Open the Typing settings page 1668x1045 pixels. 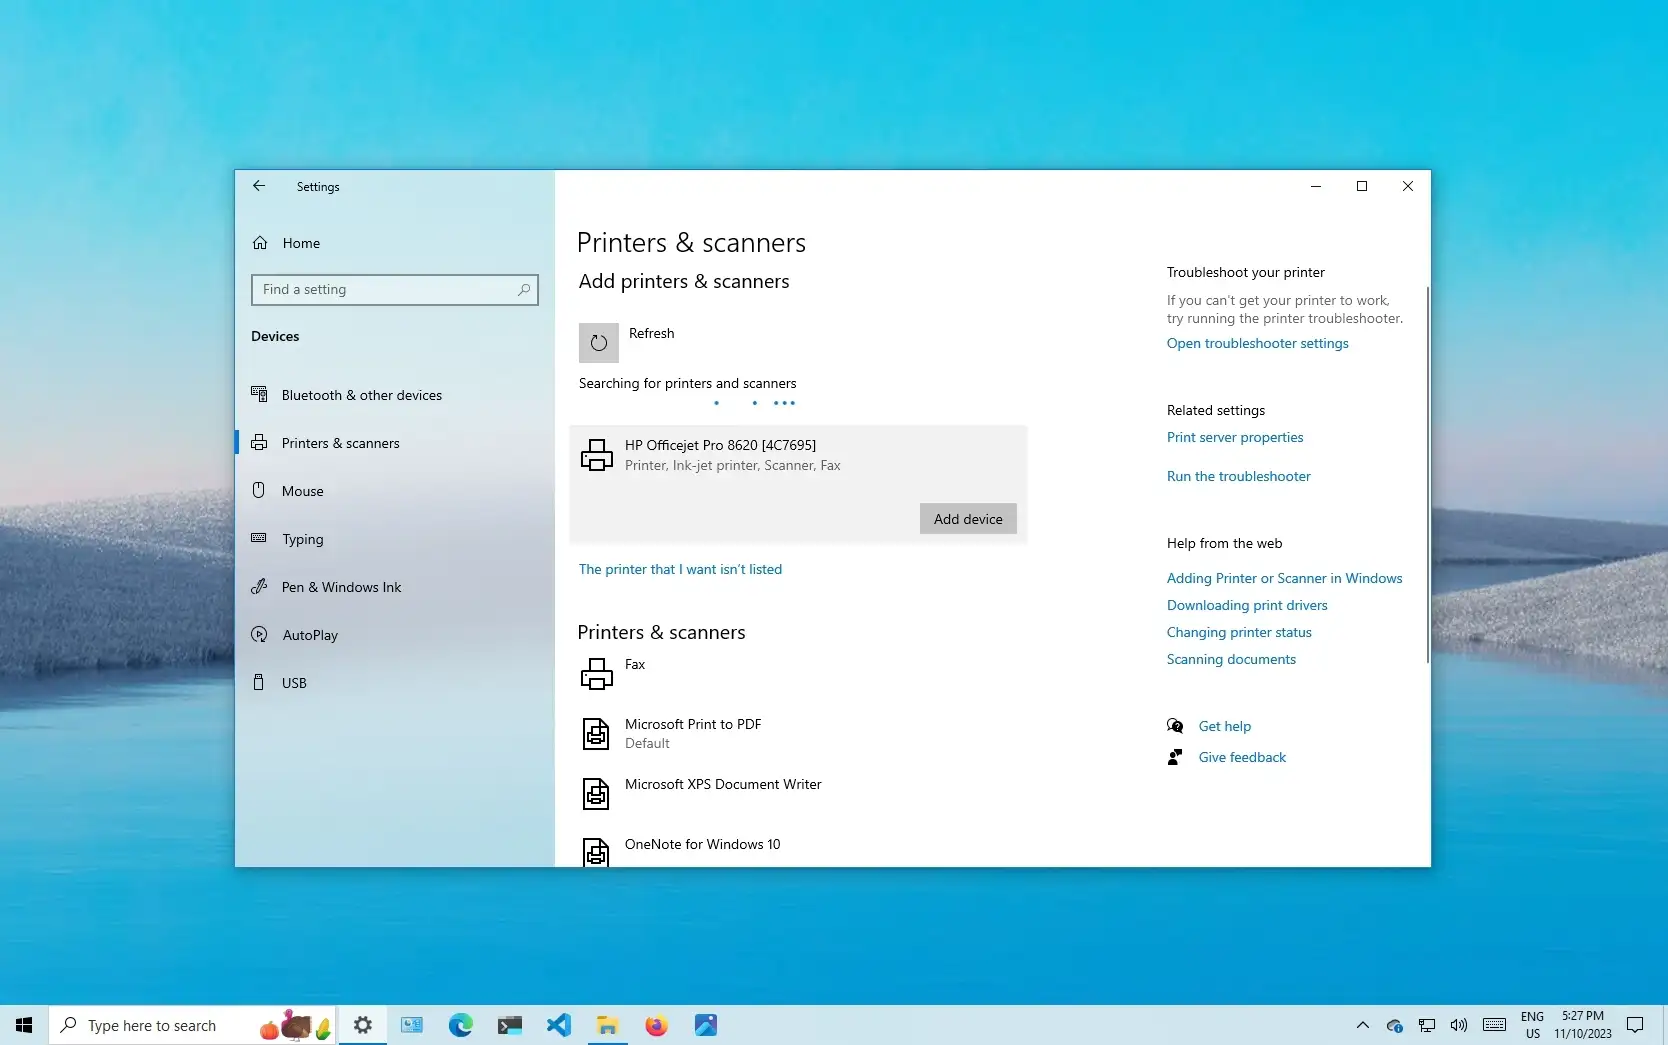(395, 539)
